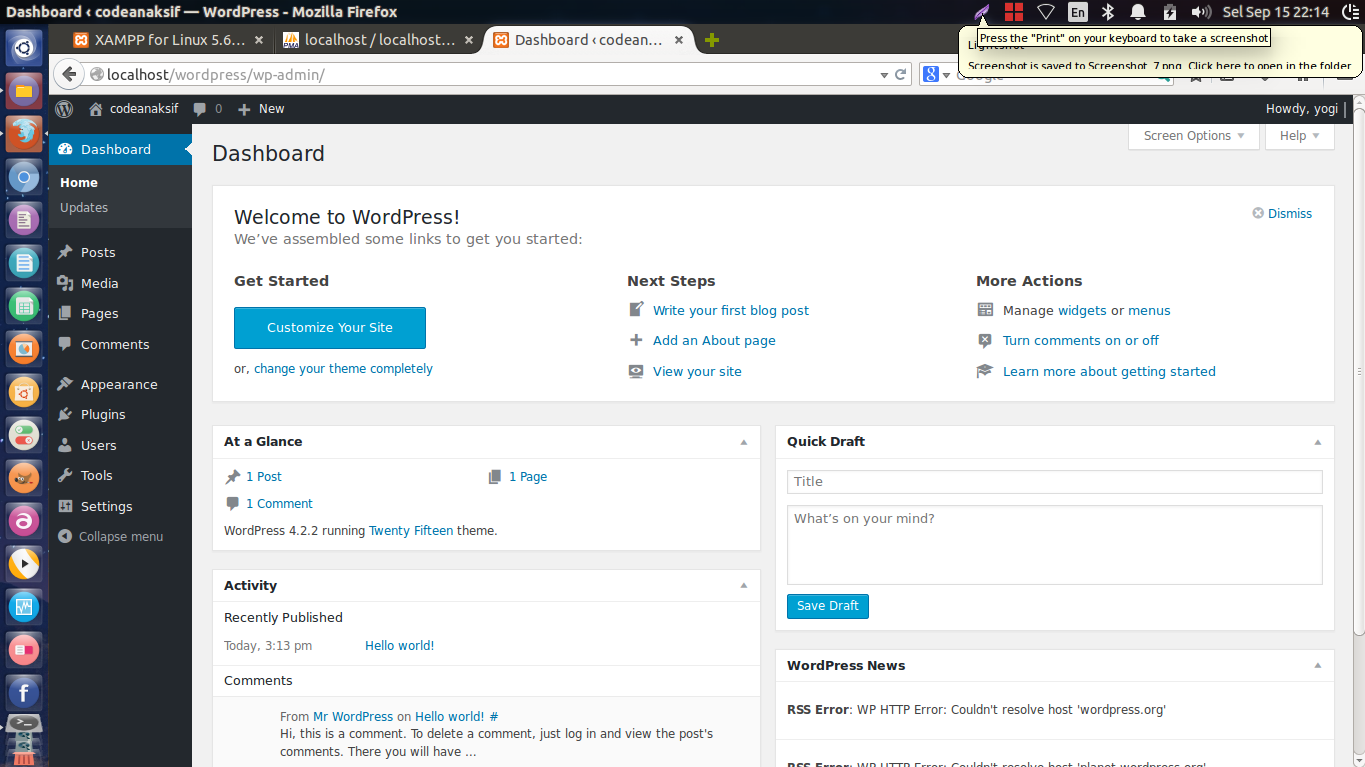This screenshot has width=1365, height=767.
Task: Open Tools using the wrench icon
Action: pyautogui.click(x=65, y=475)
